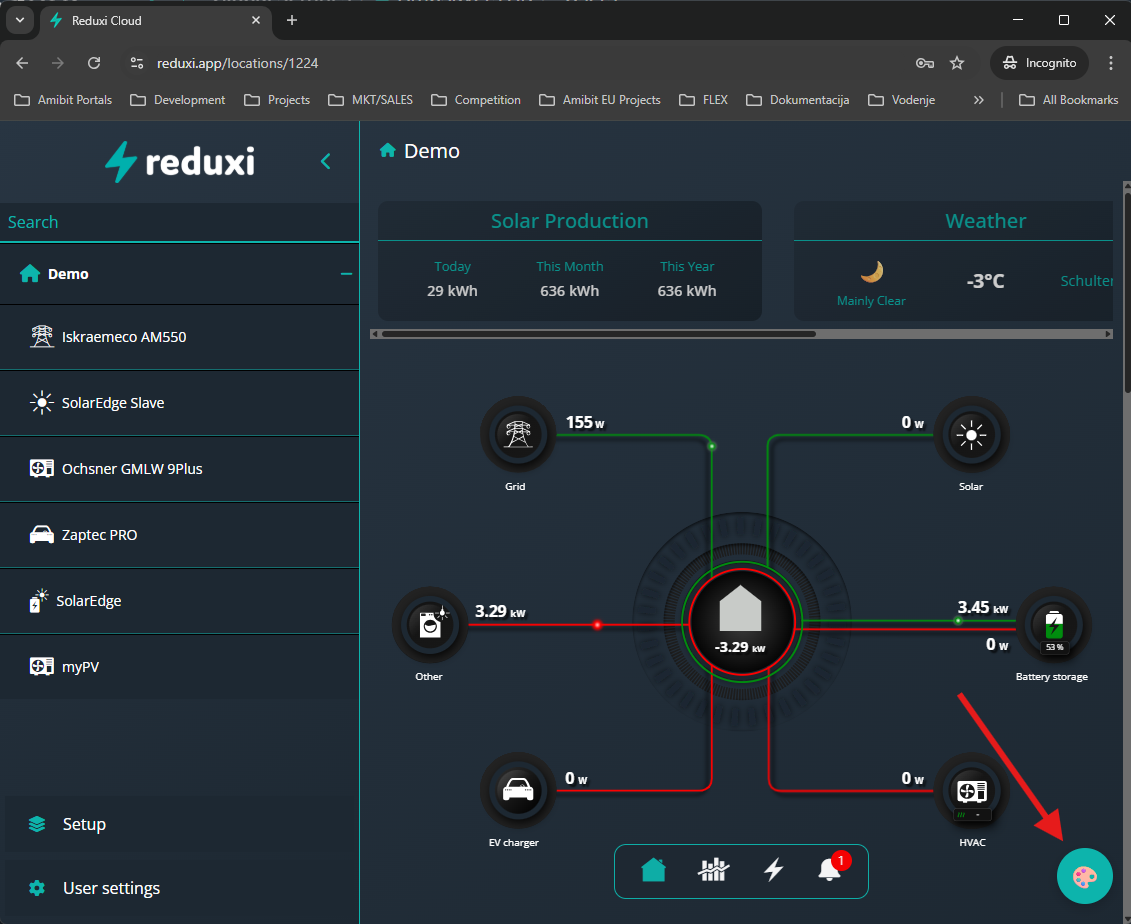The width and height of the screenshot is (1131, 924).
Task: Select the home tab in bottom bar
Action: [653, 870]
